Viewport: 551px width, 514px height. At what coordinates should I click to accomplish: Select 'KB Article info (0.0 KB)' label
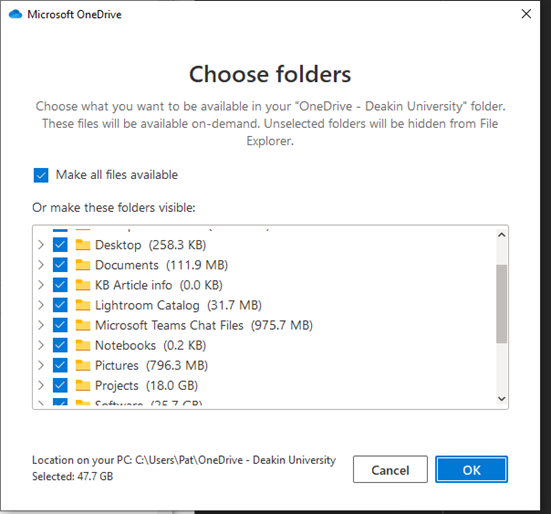click(x=158, y=285)
